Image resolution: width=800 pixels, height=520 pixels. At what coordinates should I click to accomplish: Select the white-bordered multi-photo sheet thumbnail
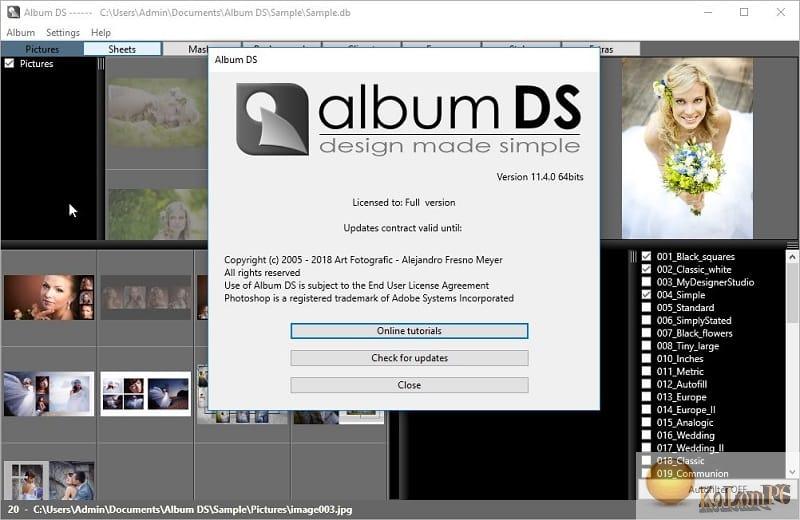(145, 393)
